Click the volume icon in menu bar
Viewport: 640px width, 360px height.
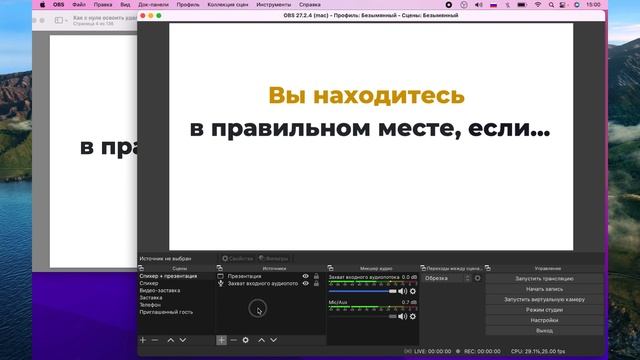tap(479, 5)
